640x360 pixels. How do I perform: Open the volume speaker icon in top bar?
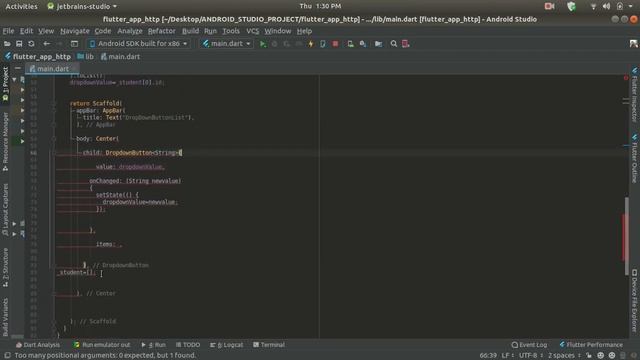(x=607, y=6)
